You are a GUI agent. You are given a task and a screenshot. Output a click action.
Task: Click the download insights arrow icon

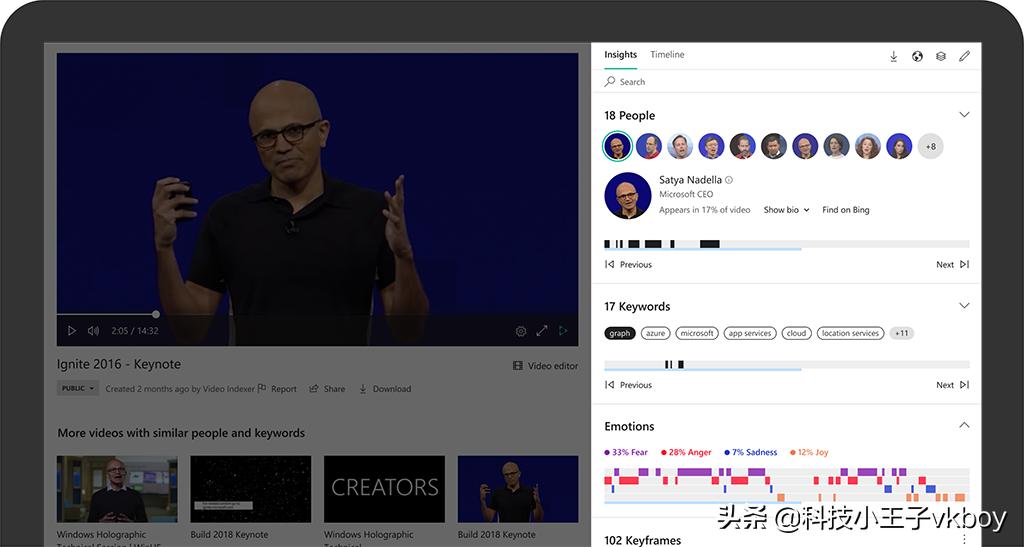click(893, 57)
